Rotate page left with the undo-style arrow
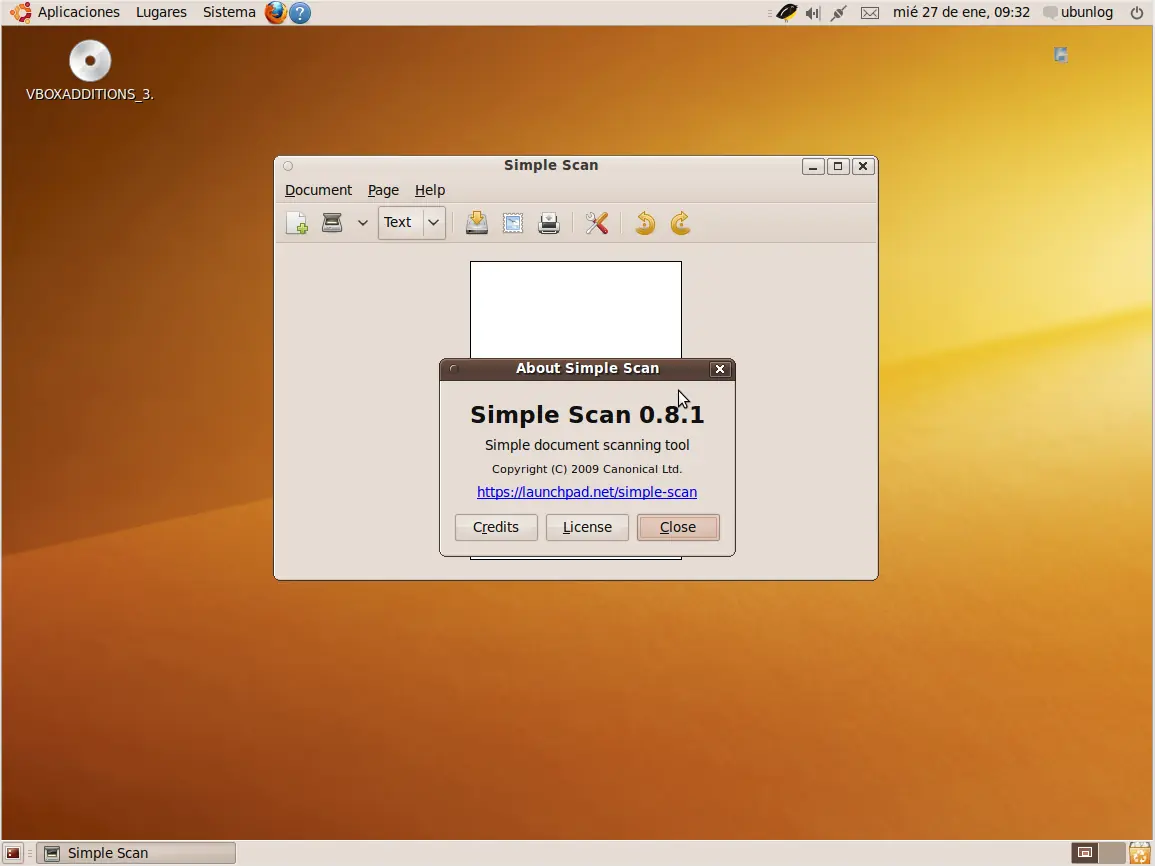This screenshot has height=866, width=1155. tap(645, 222)
